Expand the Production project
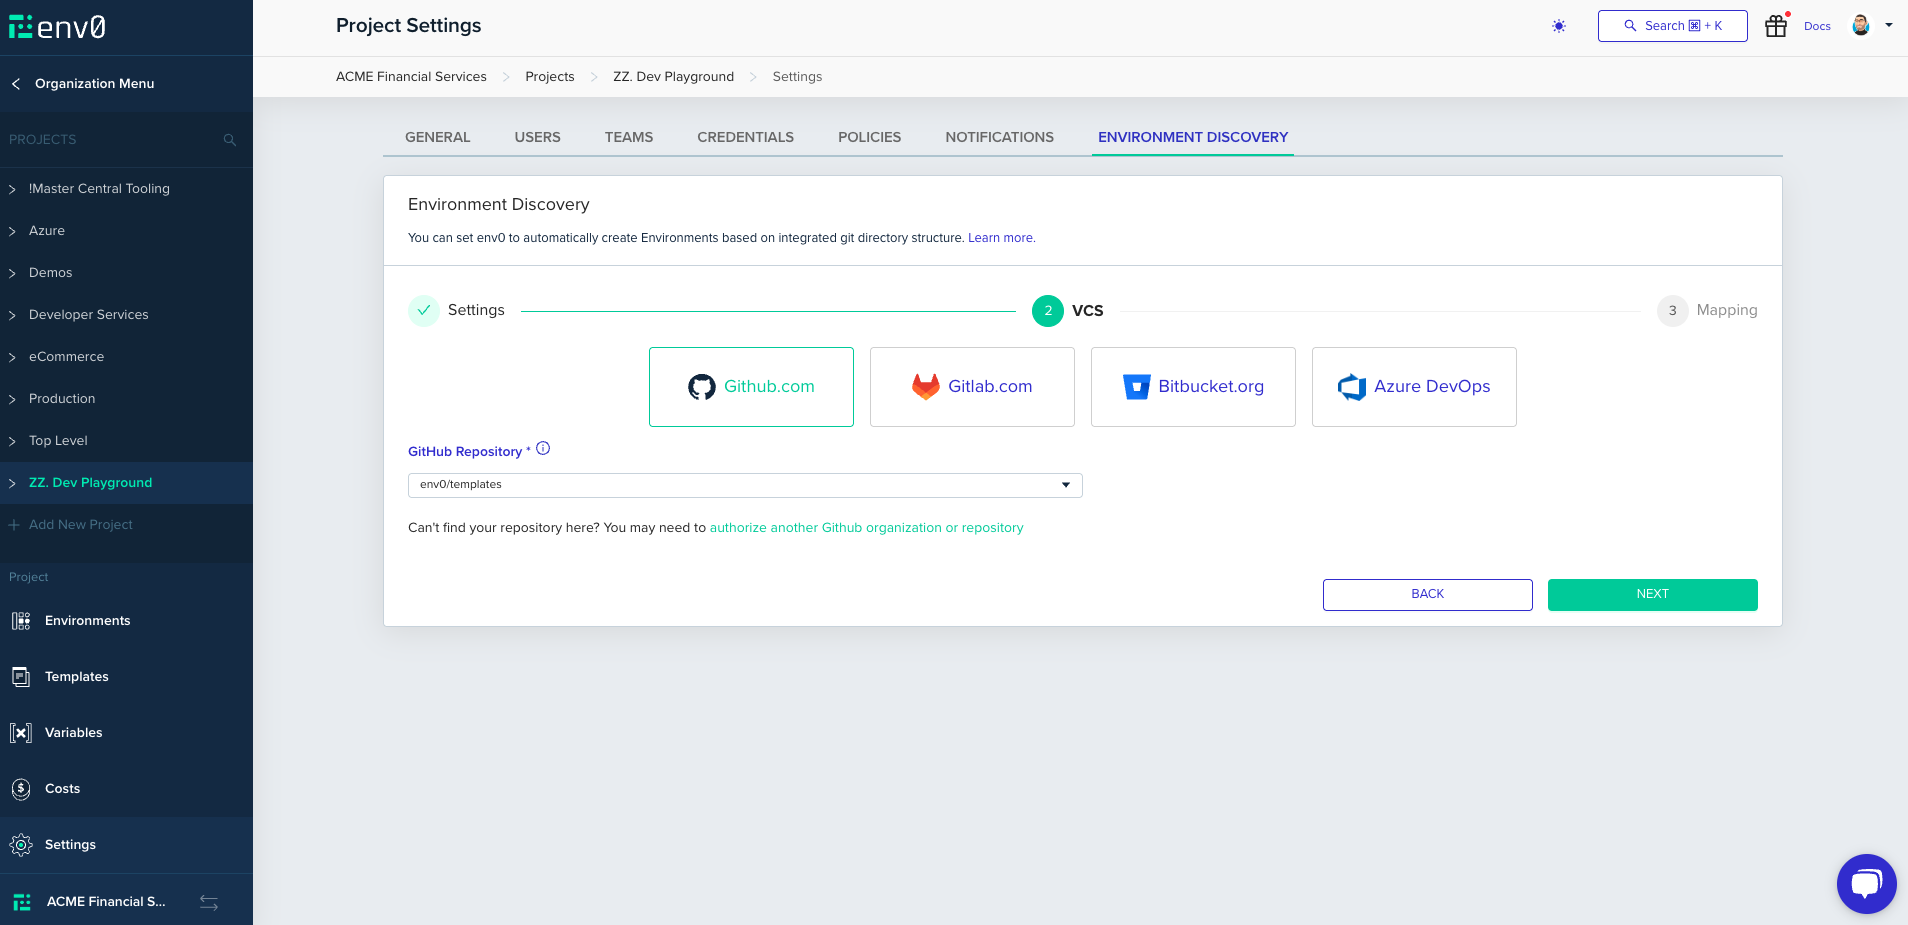 coord(12,399)
